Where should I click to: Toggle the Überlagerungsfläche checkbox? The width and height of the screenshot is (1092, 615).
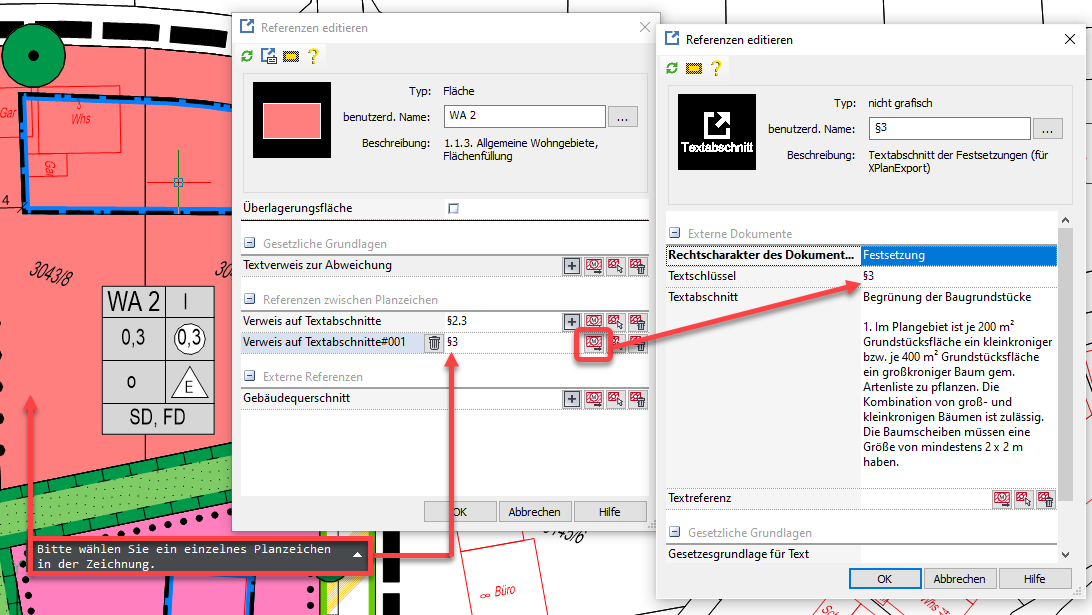pos(453,208)
